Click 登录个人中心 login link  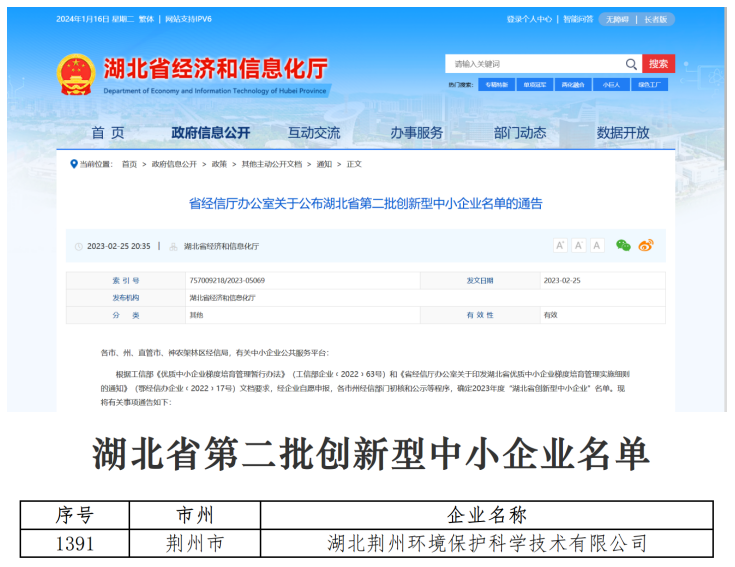tap(529, 19)
